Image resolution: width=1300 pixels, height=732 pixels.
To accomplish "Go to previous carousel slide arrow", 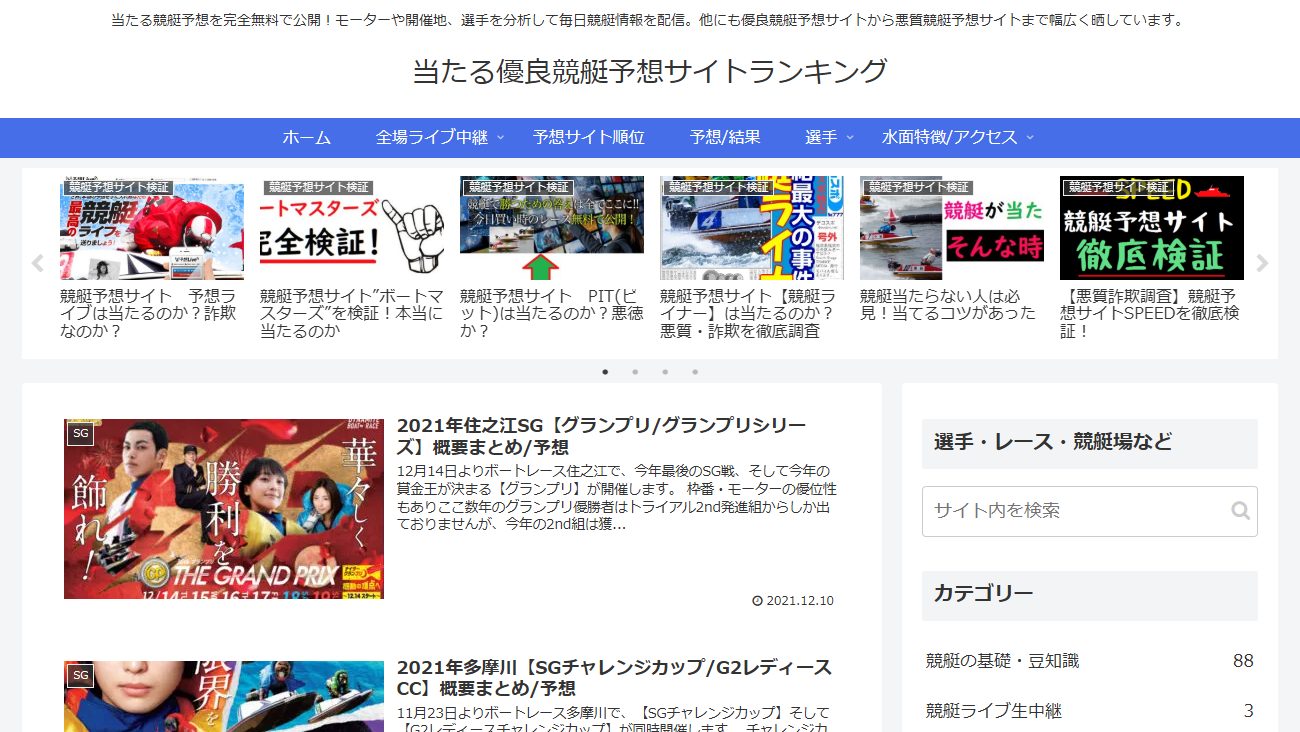I will 38,264.
